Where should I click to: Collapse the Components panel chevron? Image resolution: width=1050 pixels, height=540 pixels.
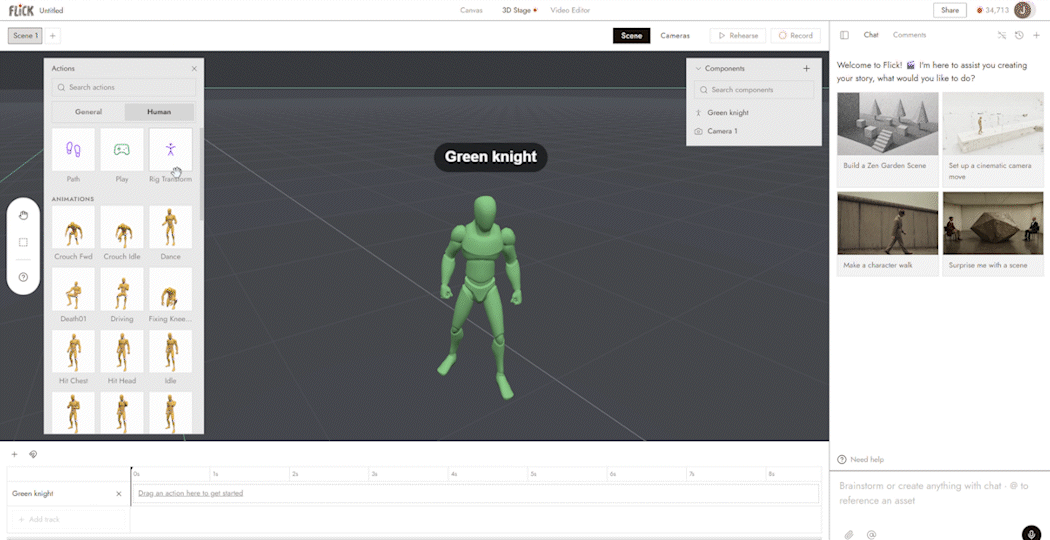(698, 68)
